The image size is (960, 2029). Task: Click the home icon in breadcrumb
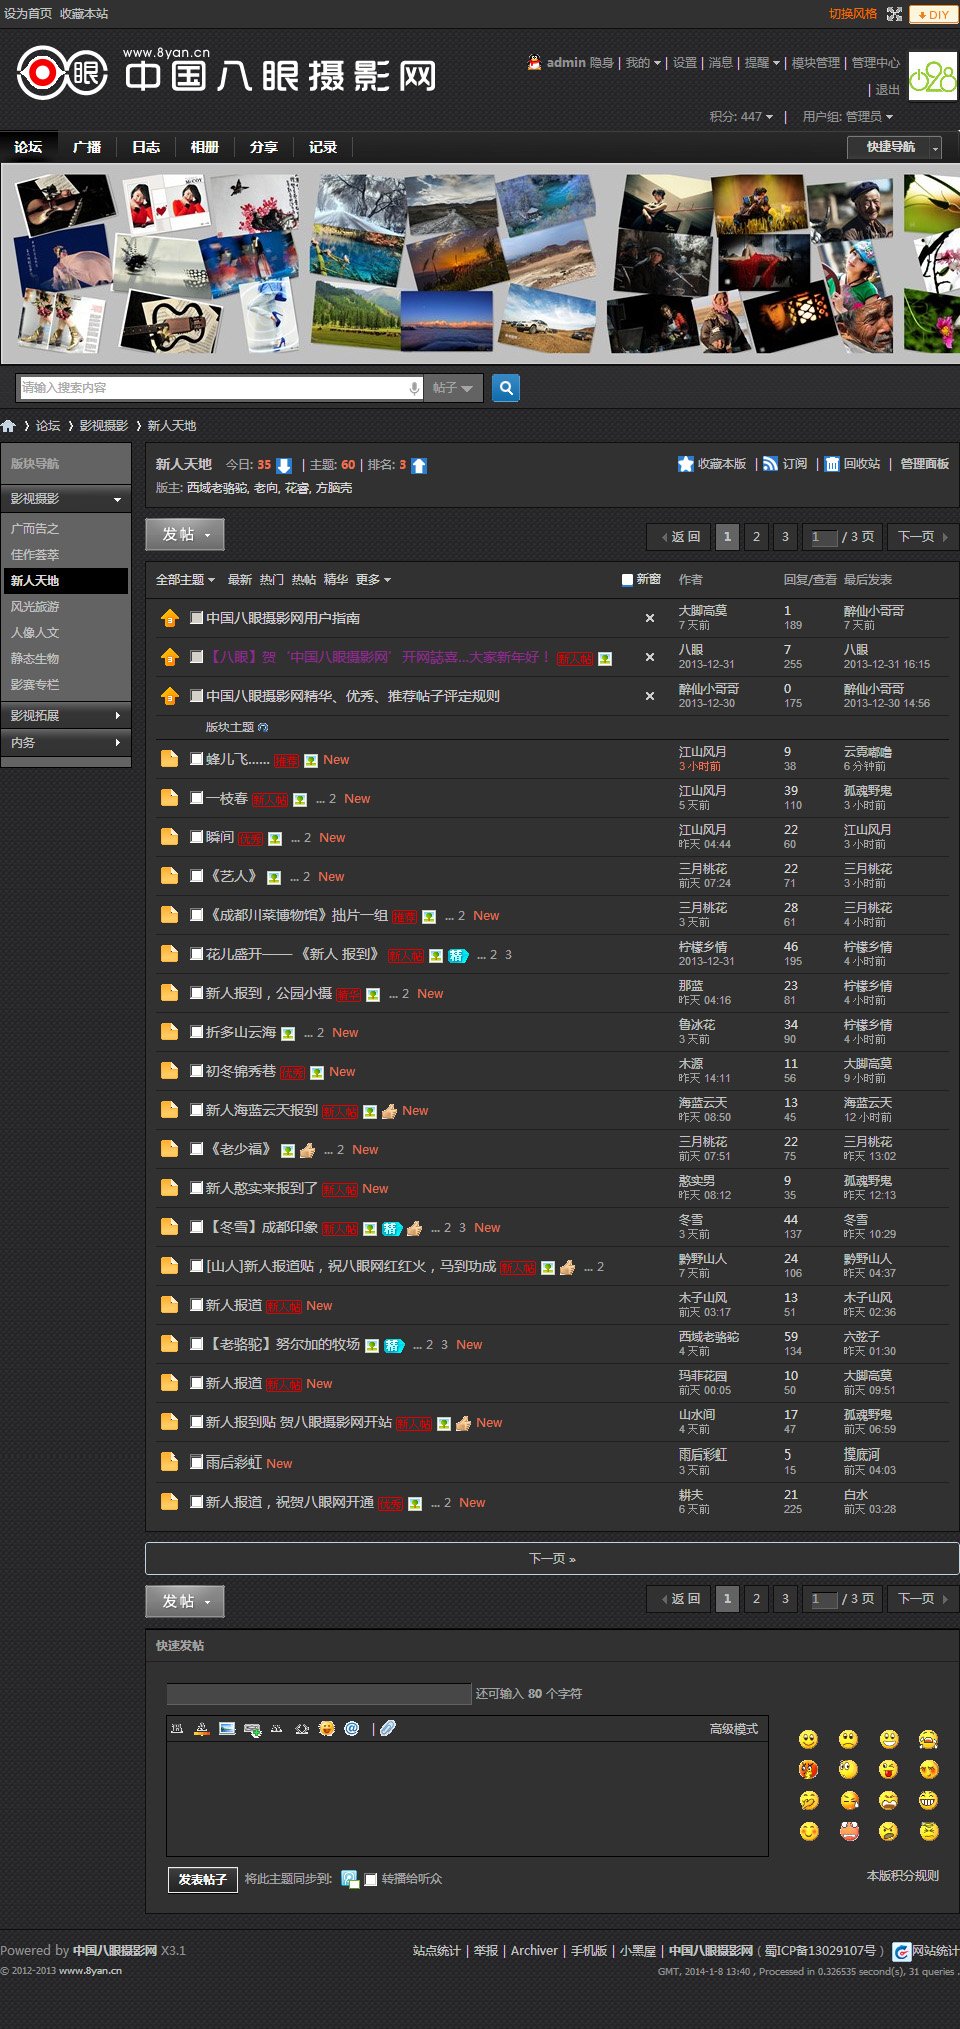click(8, 426)
